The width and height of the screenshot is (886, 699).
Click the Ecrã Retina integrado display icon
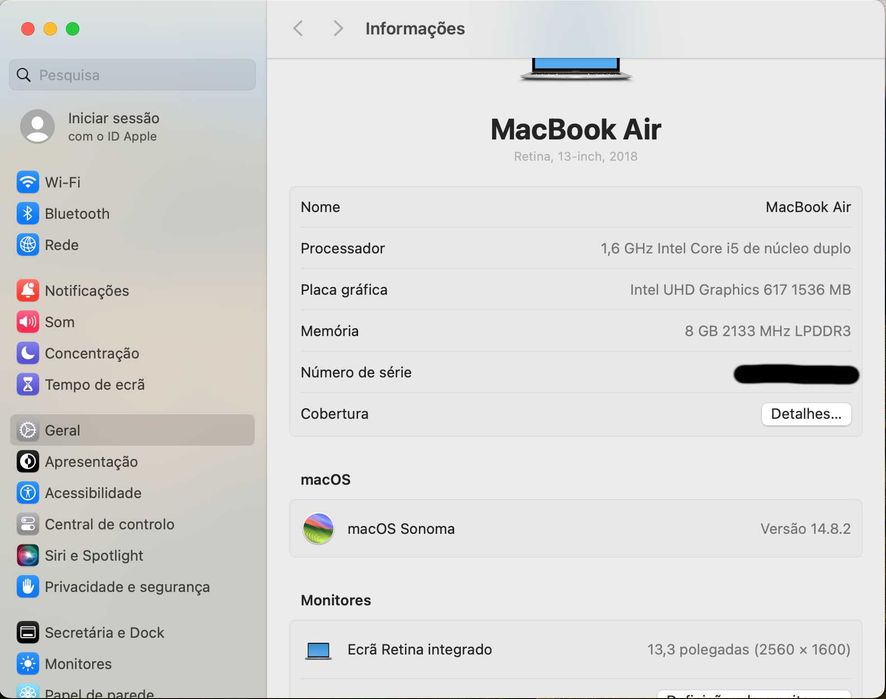coord(318,650)
